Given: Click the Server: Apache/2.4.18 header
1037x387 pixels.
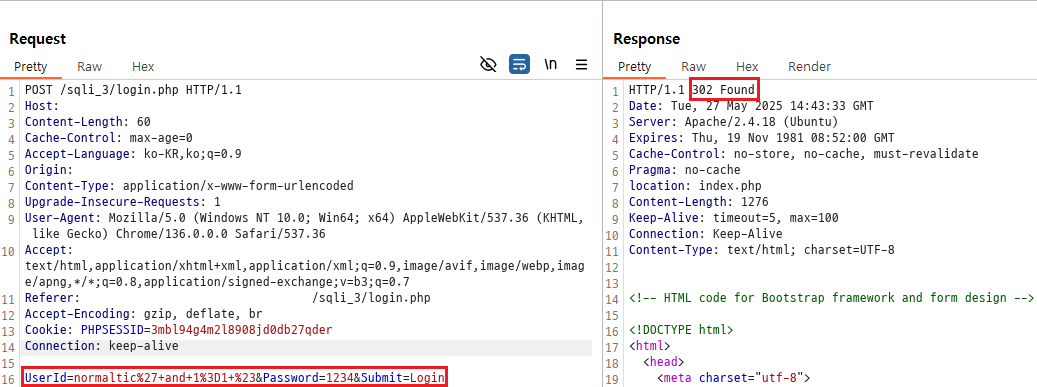Looking at the screenshot, I should pyautogui.click(x=733, y=122).
